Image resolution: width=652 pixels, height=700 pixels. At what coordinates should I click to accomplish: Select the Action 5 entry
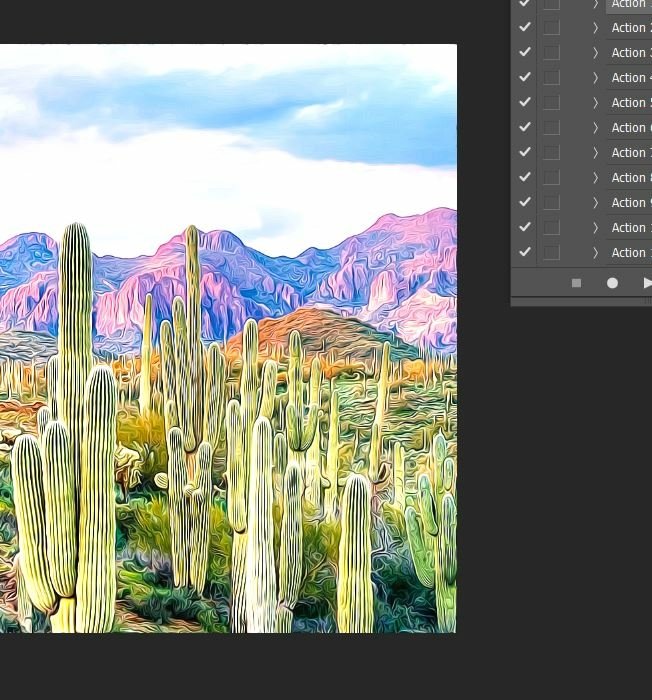pyautogui.click(x=629, y=102)
